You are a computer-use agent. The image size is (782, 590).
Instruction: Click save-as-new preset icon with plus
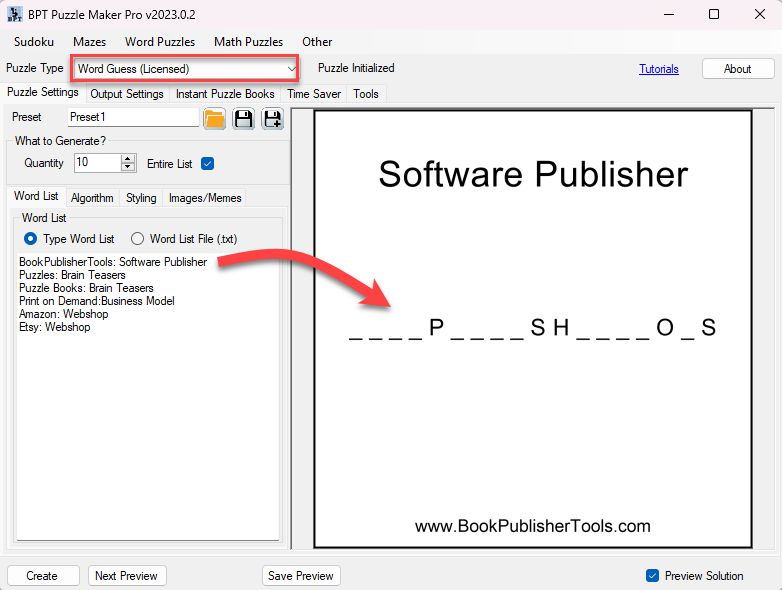tap(272, 119)
